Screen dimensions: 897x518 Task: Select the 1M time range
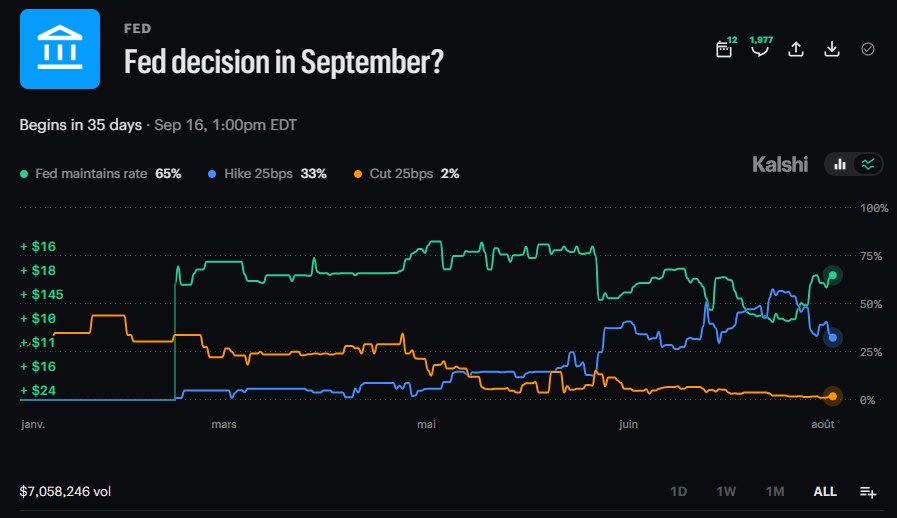[775, 492]
